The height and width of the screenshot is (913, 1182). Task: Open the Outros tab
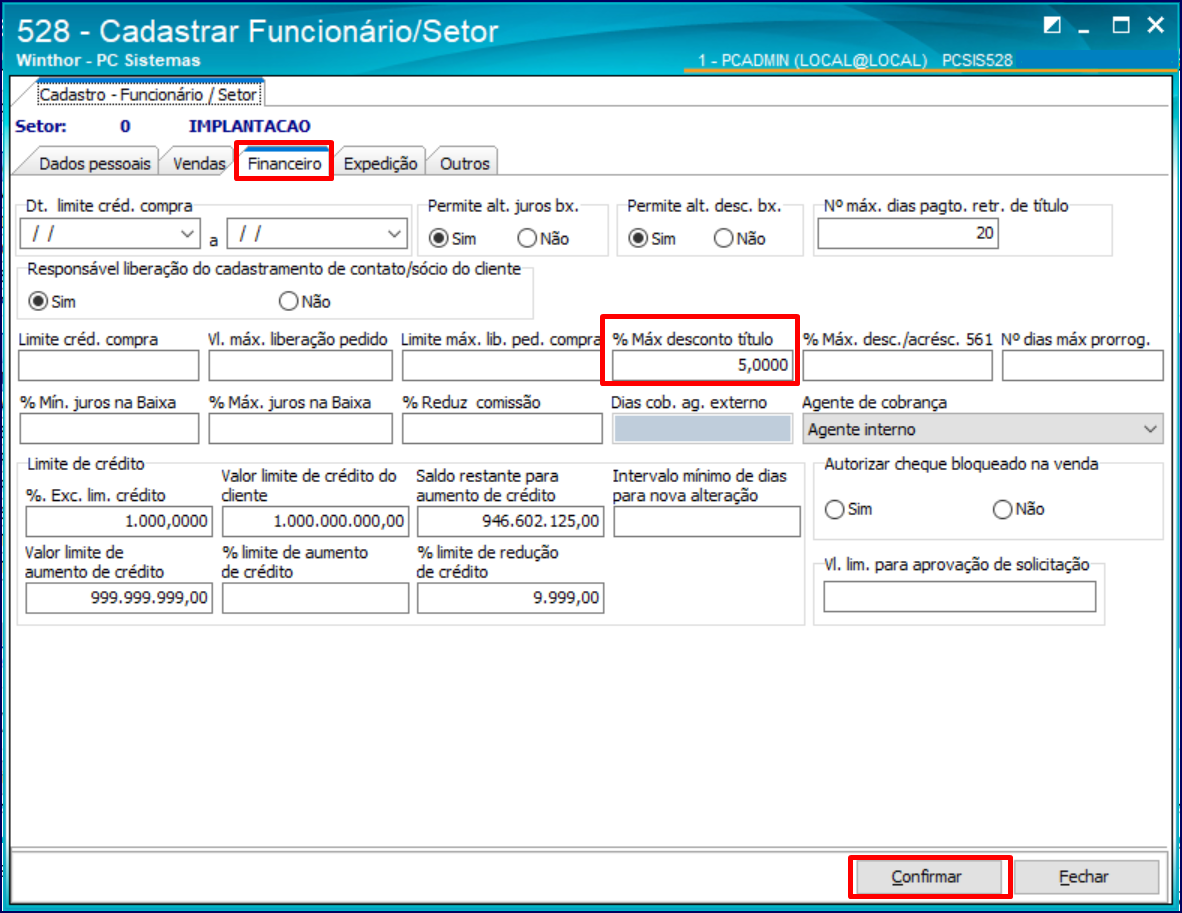[x=464, y=163]
